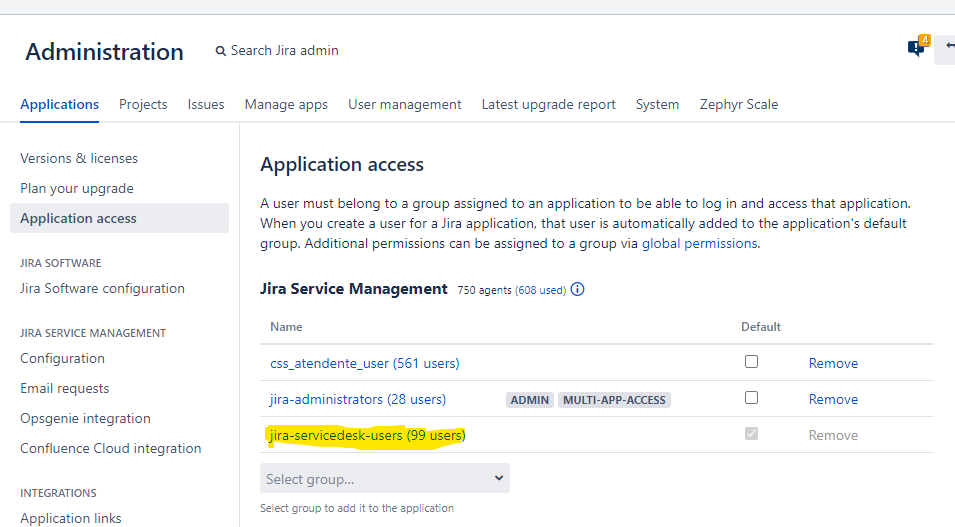
Task: Click the INTEGRATIONS sidebar heading
Action: coord(58,493)
